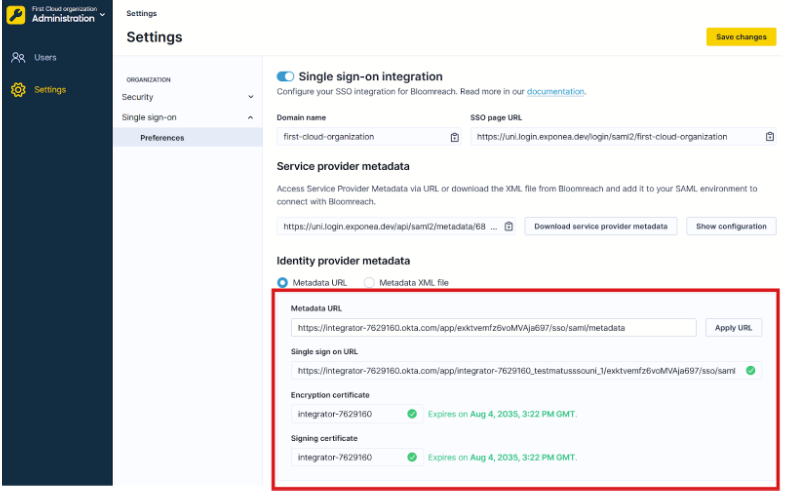Open Users in the sidebar
This screenshot has height=493, width=789.
[45, 58]
